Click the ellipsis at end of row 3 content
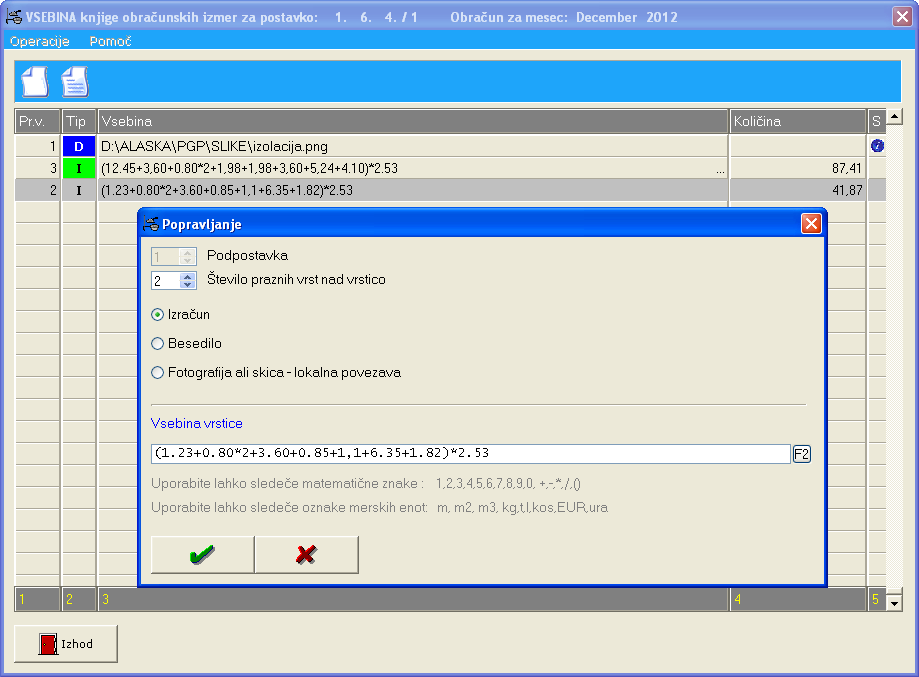This screenshot has width=919, height=677. (x=720, y=169)
